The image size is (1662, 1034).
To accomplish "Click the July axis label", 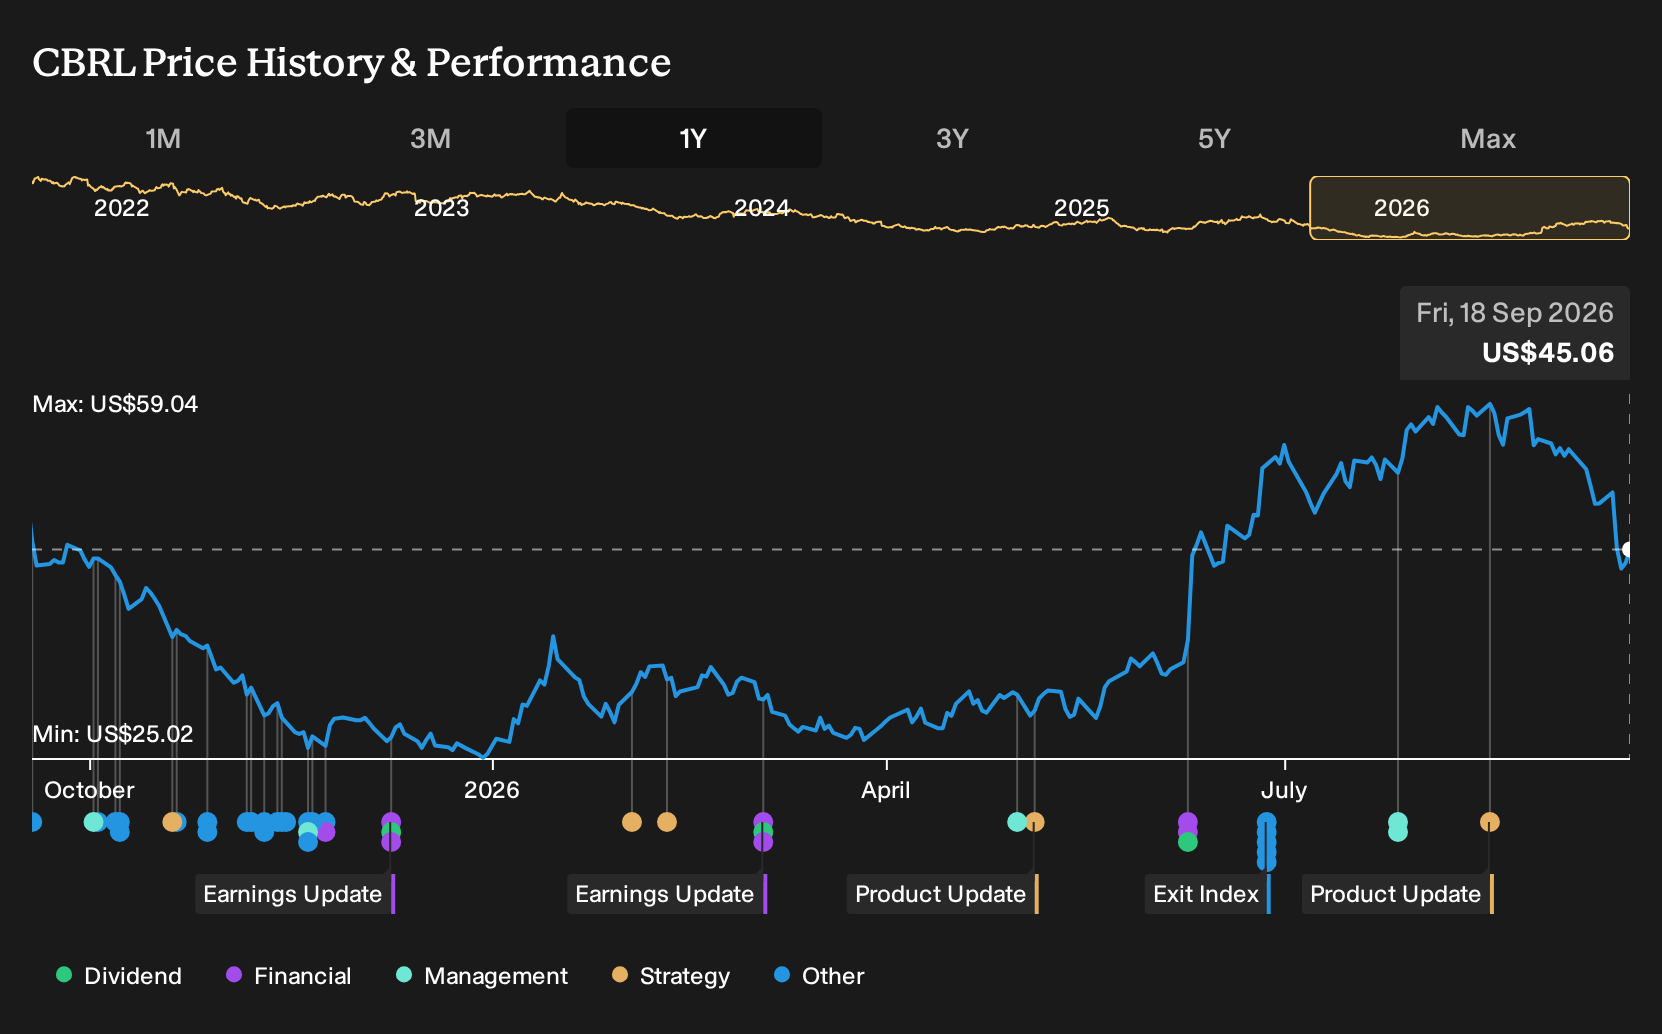I will pyautogui.click(x=1284, y=790).
